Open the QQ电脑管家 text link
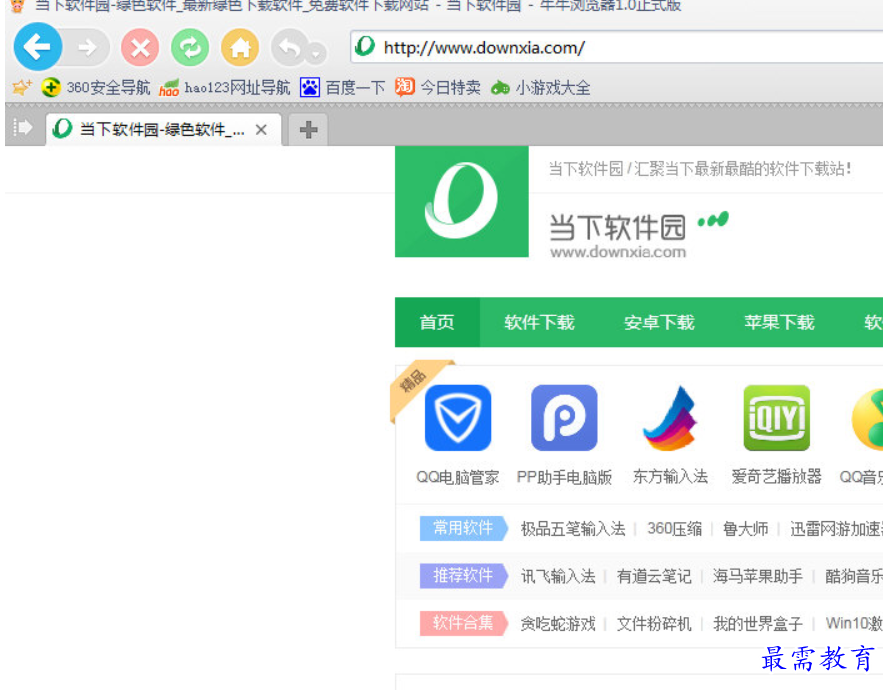Screen dimensions: 883x690 pyautogui.click(x=458, y=477)
